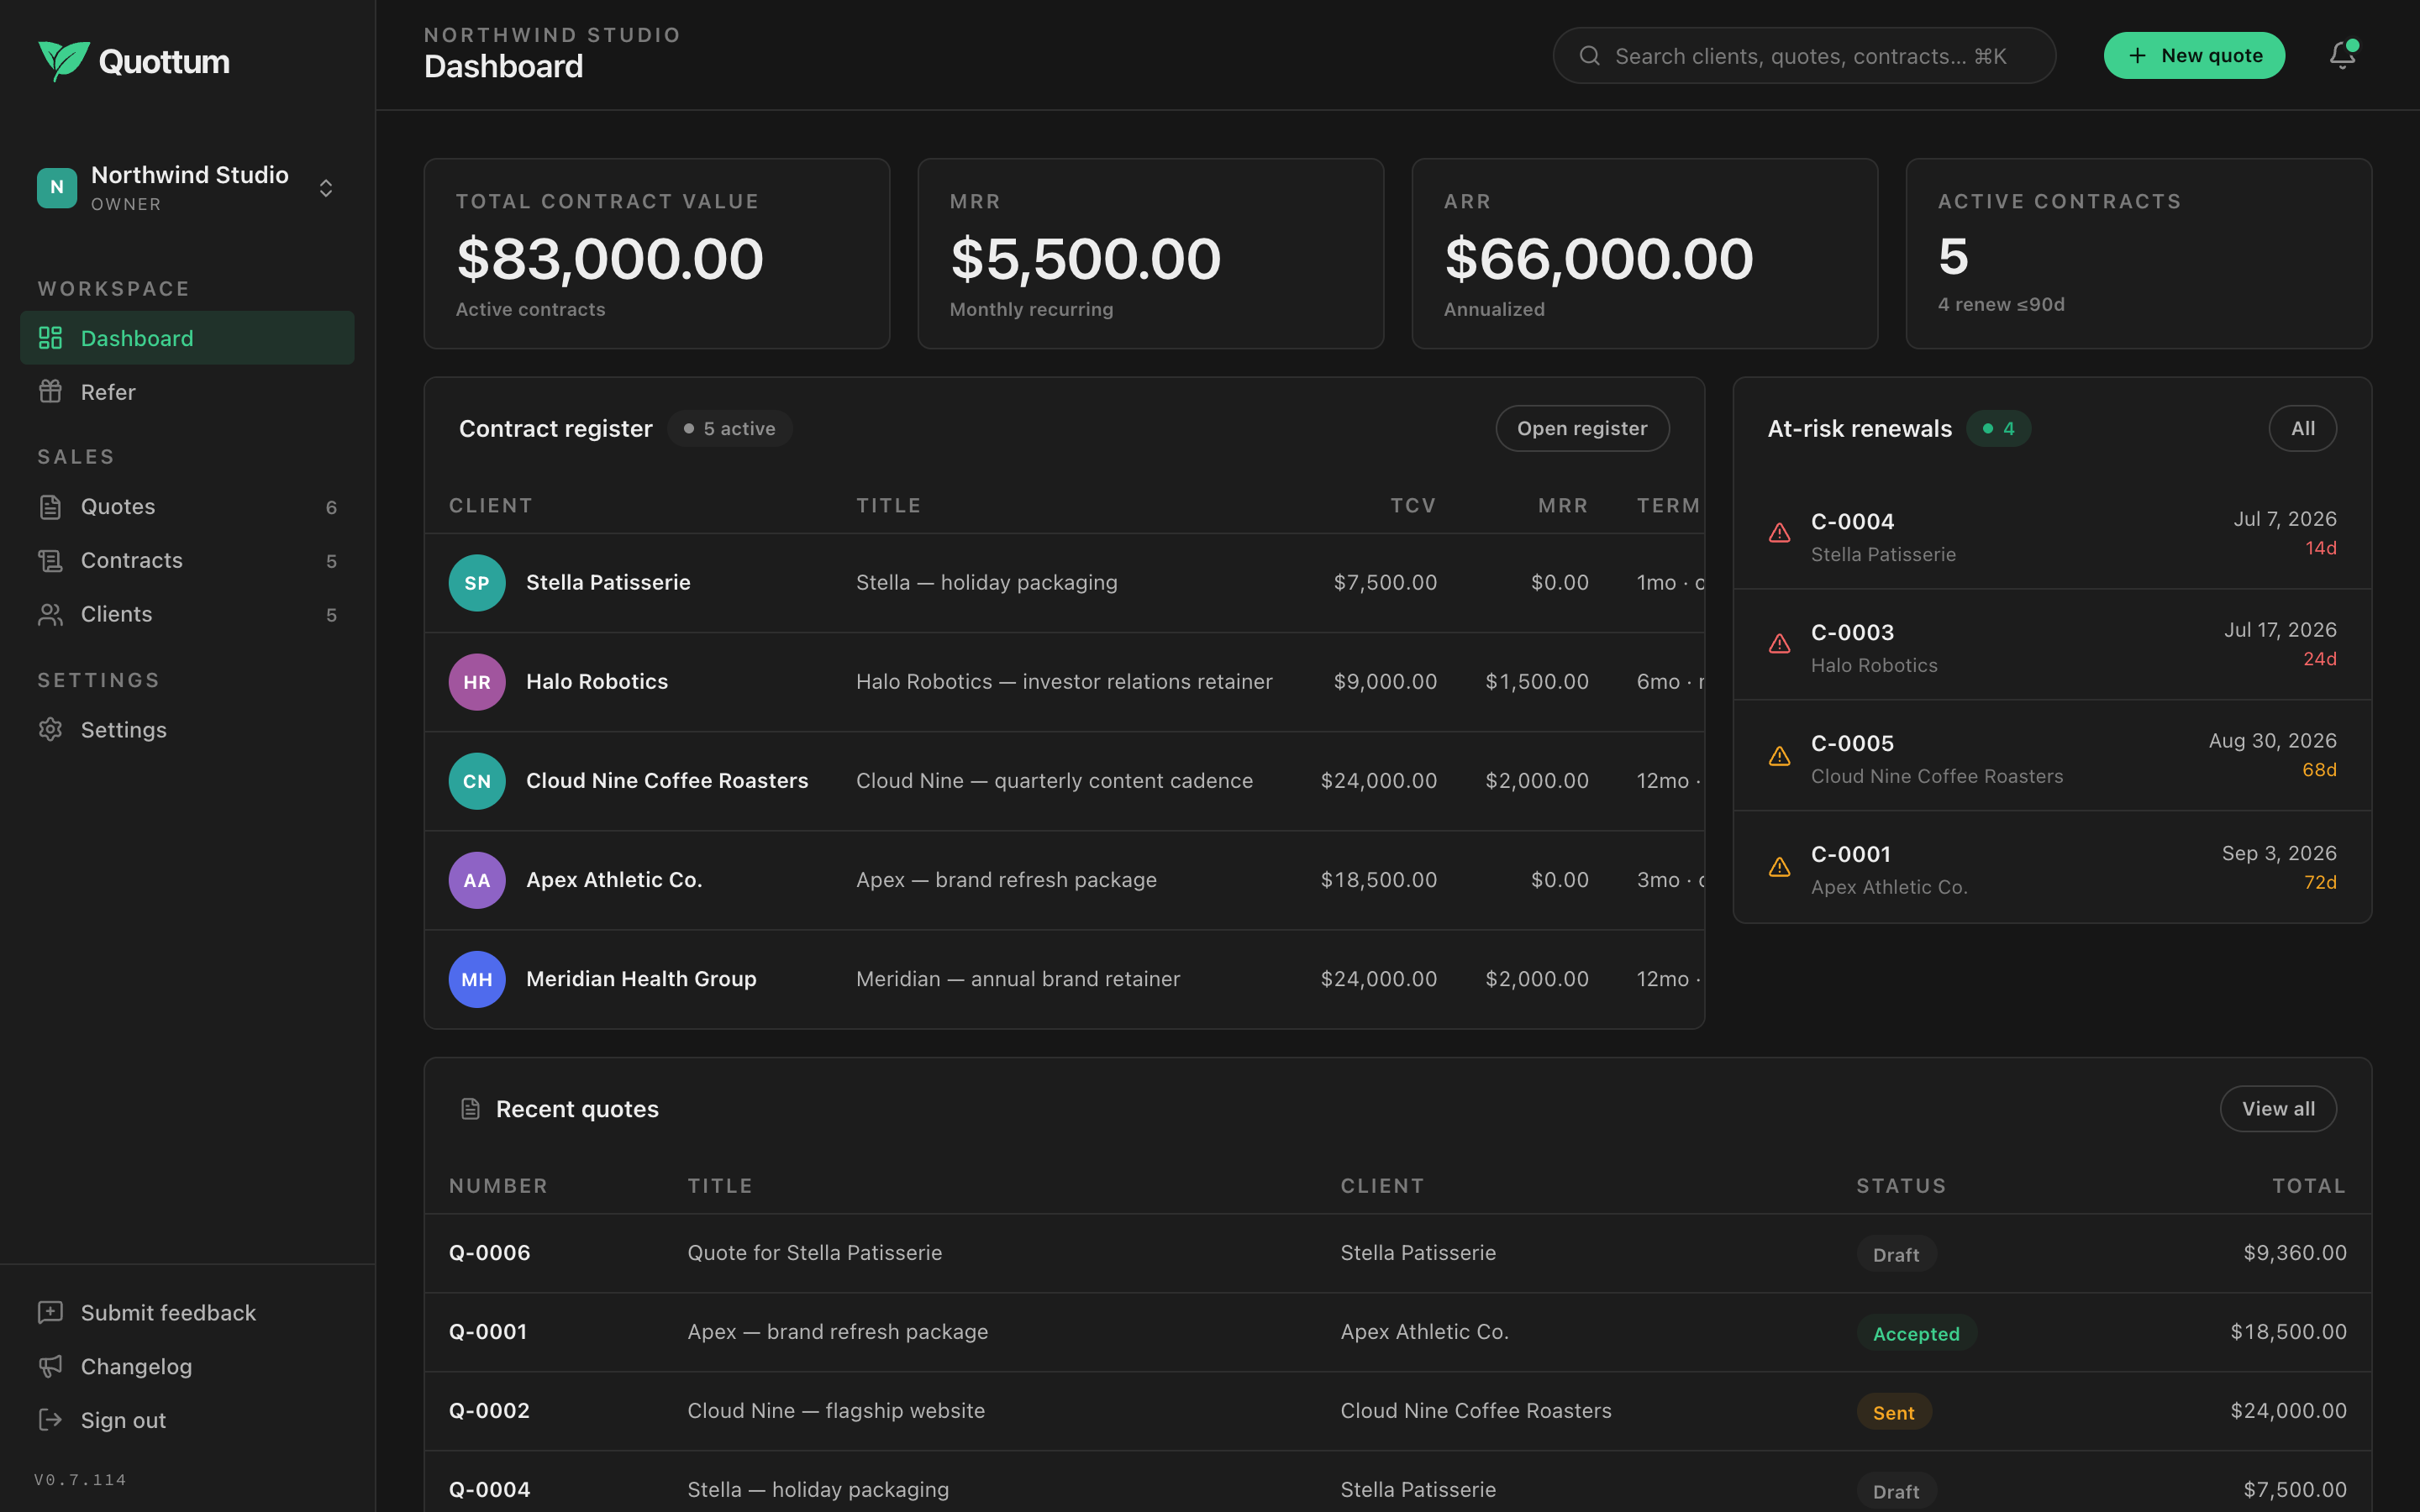2420x1512 pixels.
Task: Click the Draft status for Q-0006
Action: coord(1896,1254)
